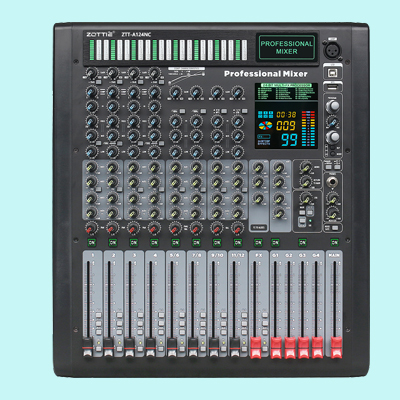The height and width of the screenshot is (400, 400).
Task: Click the ZTT-A124NC model label
Action: (x=136, y=34)
